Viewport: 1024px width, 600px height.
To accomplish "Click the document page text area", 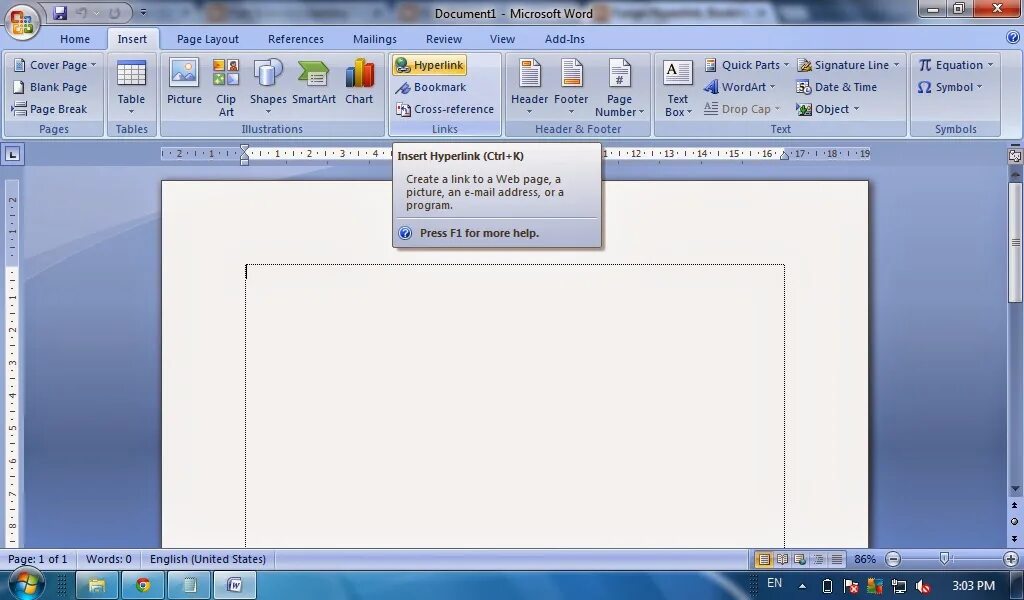I will click(515, 405).
